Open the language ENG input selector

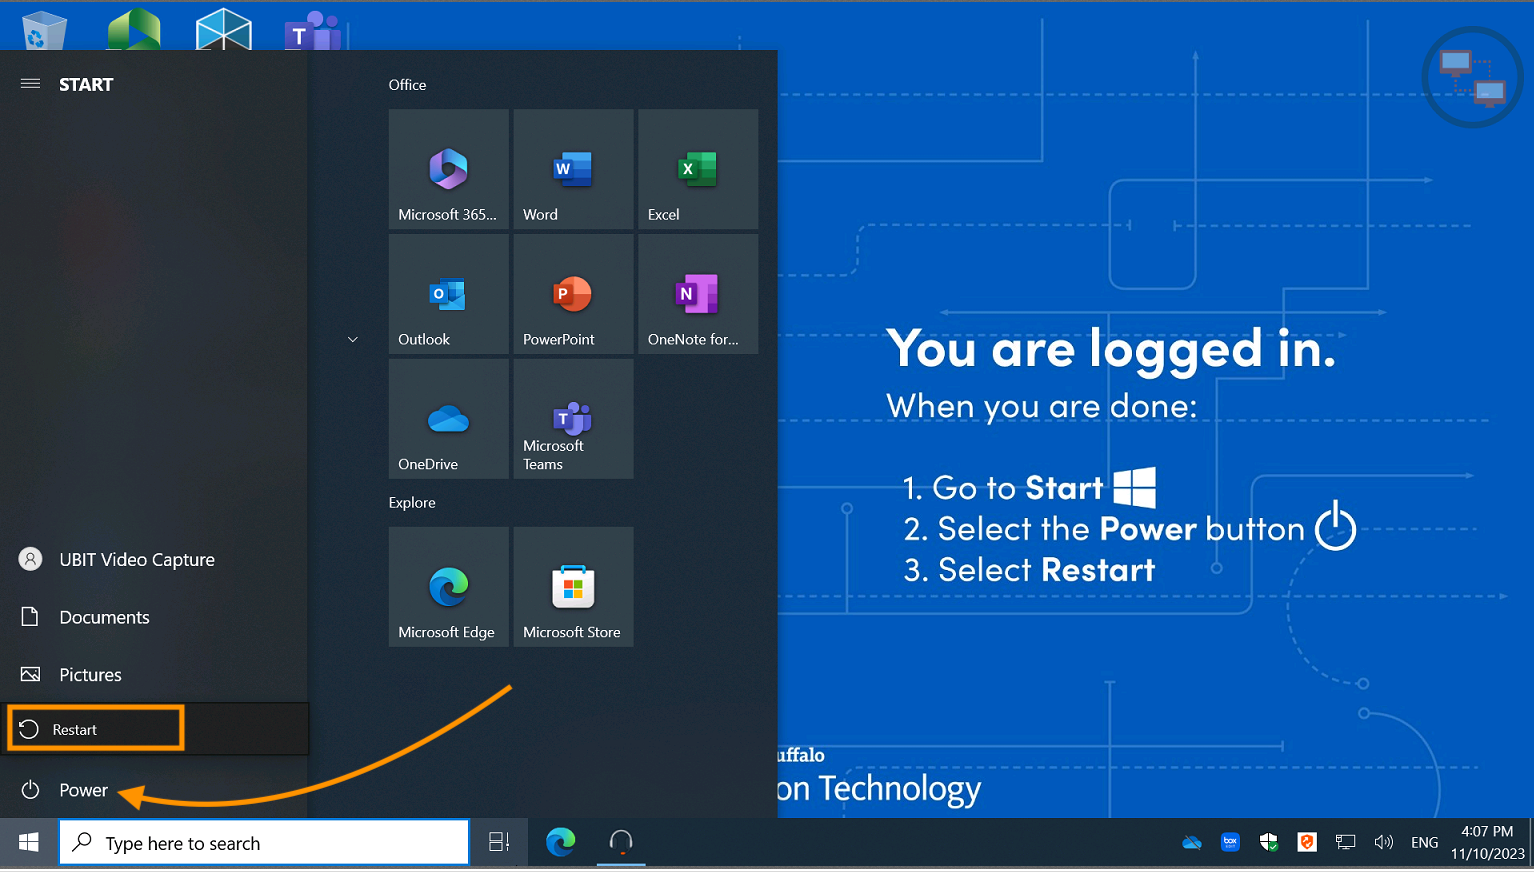(1424, 843)
